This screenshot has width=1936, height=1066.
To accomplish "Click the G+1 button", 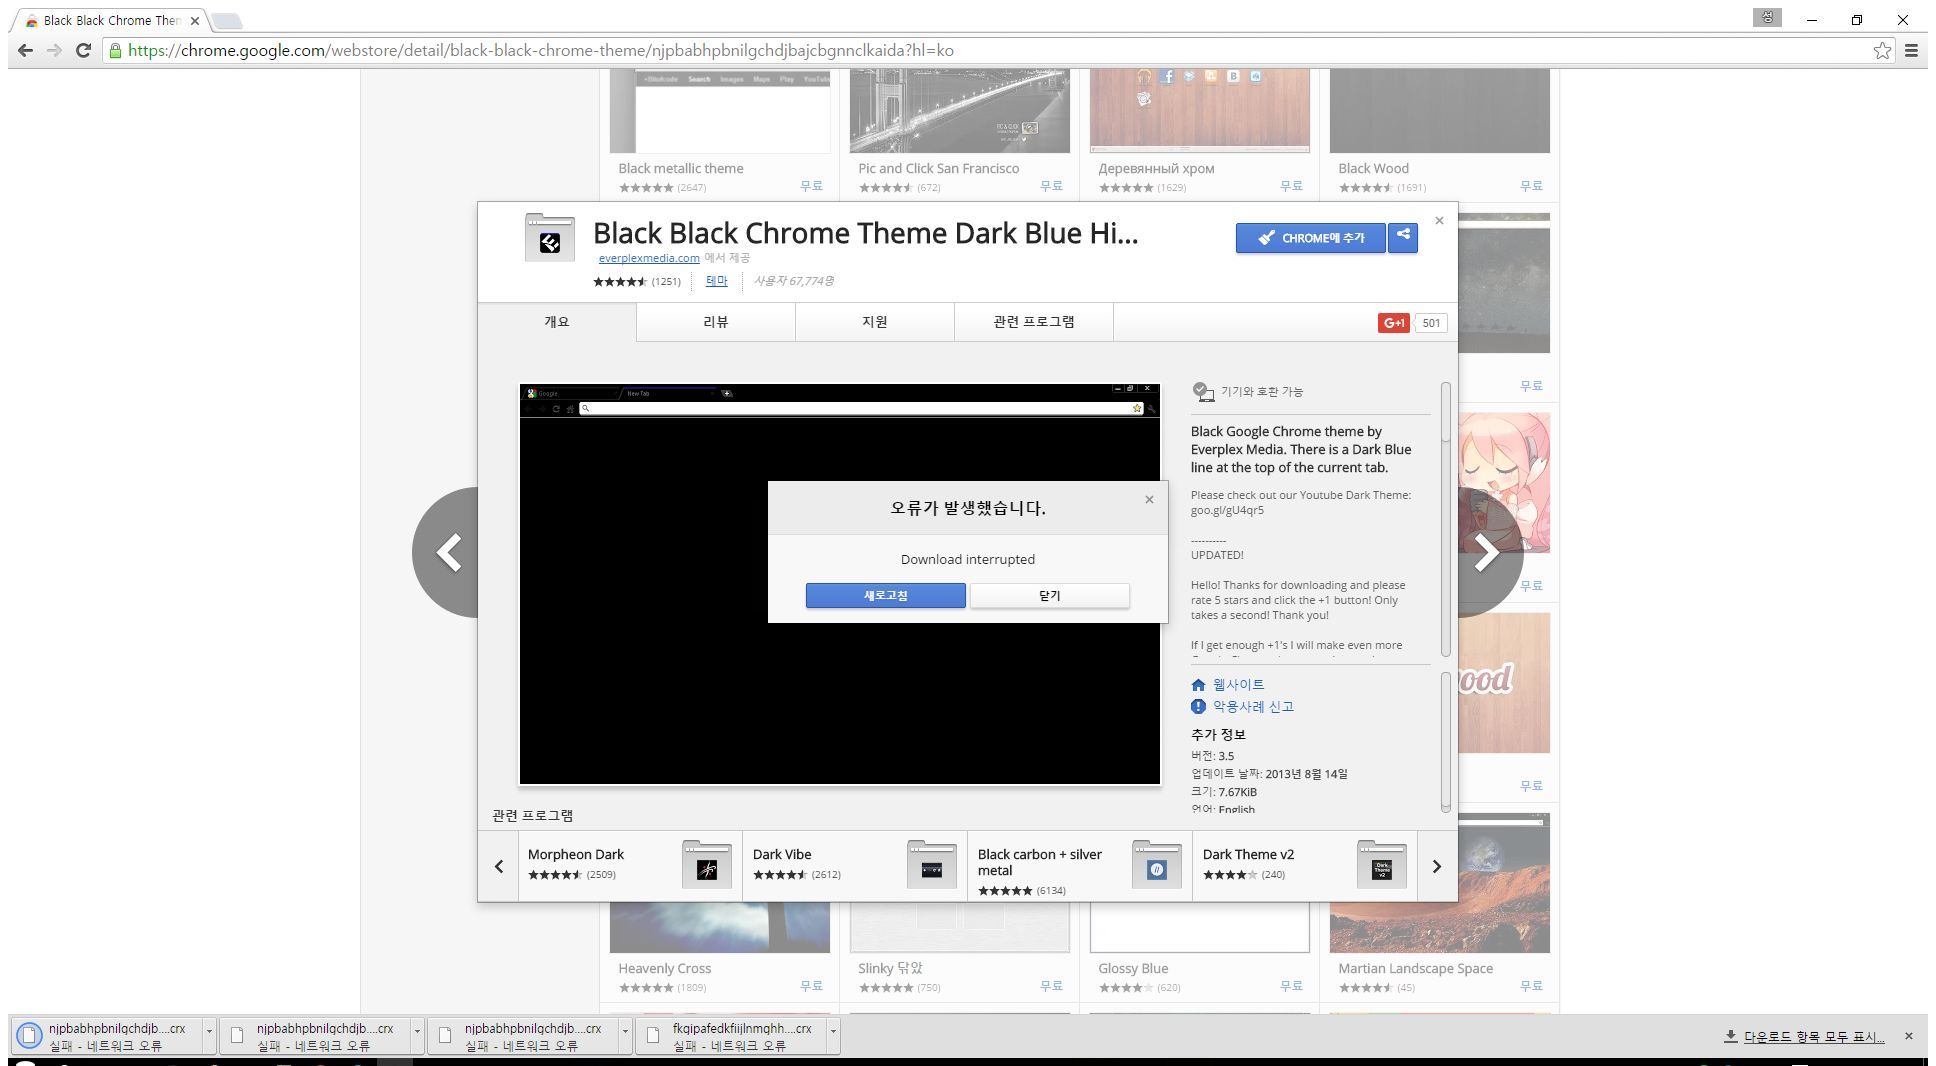I will click(x=1393, y=323).
